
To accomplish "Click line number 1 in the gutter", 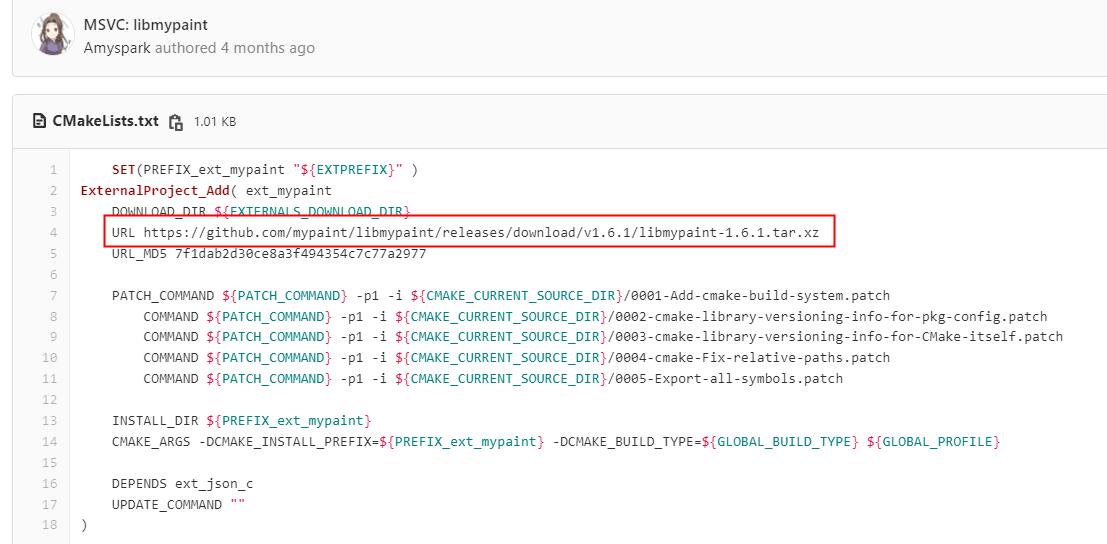I will point(54,170).
